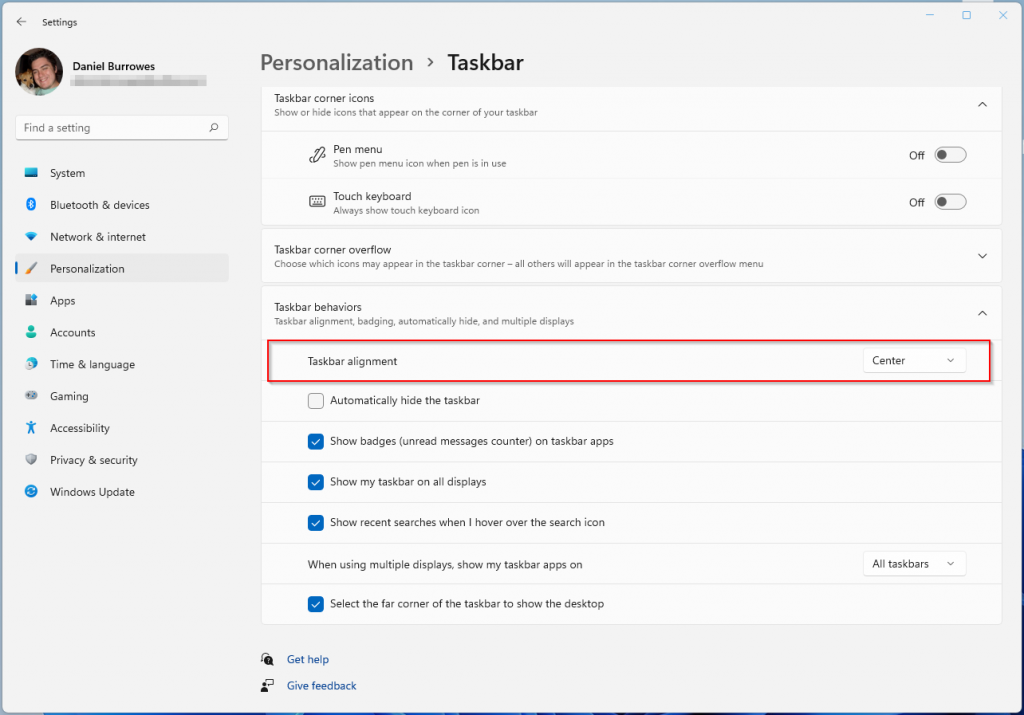Image resolution: width=1024 pixels, height=715 pixels.
Task: Open Privacy & security category
Action: [122, 460]
